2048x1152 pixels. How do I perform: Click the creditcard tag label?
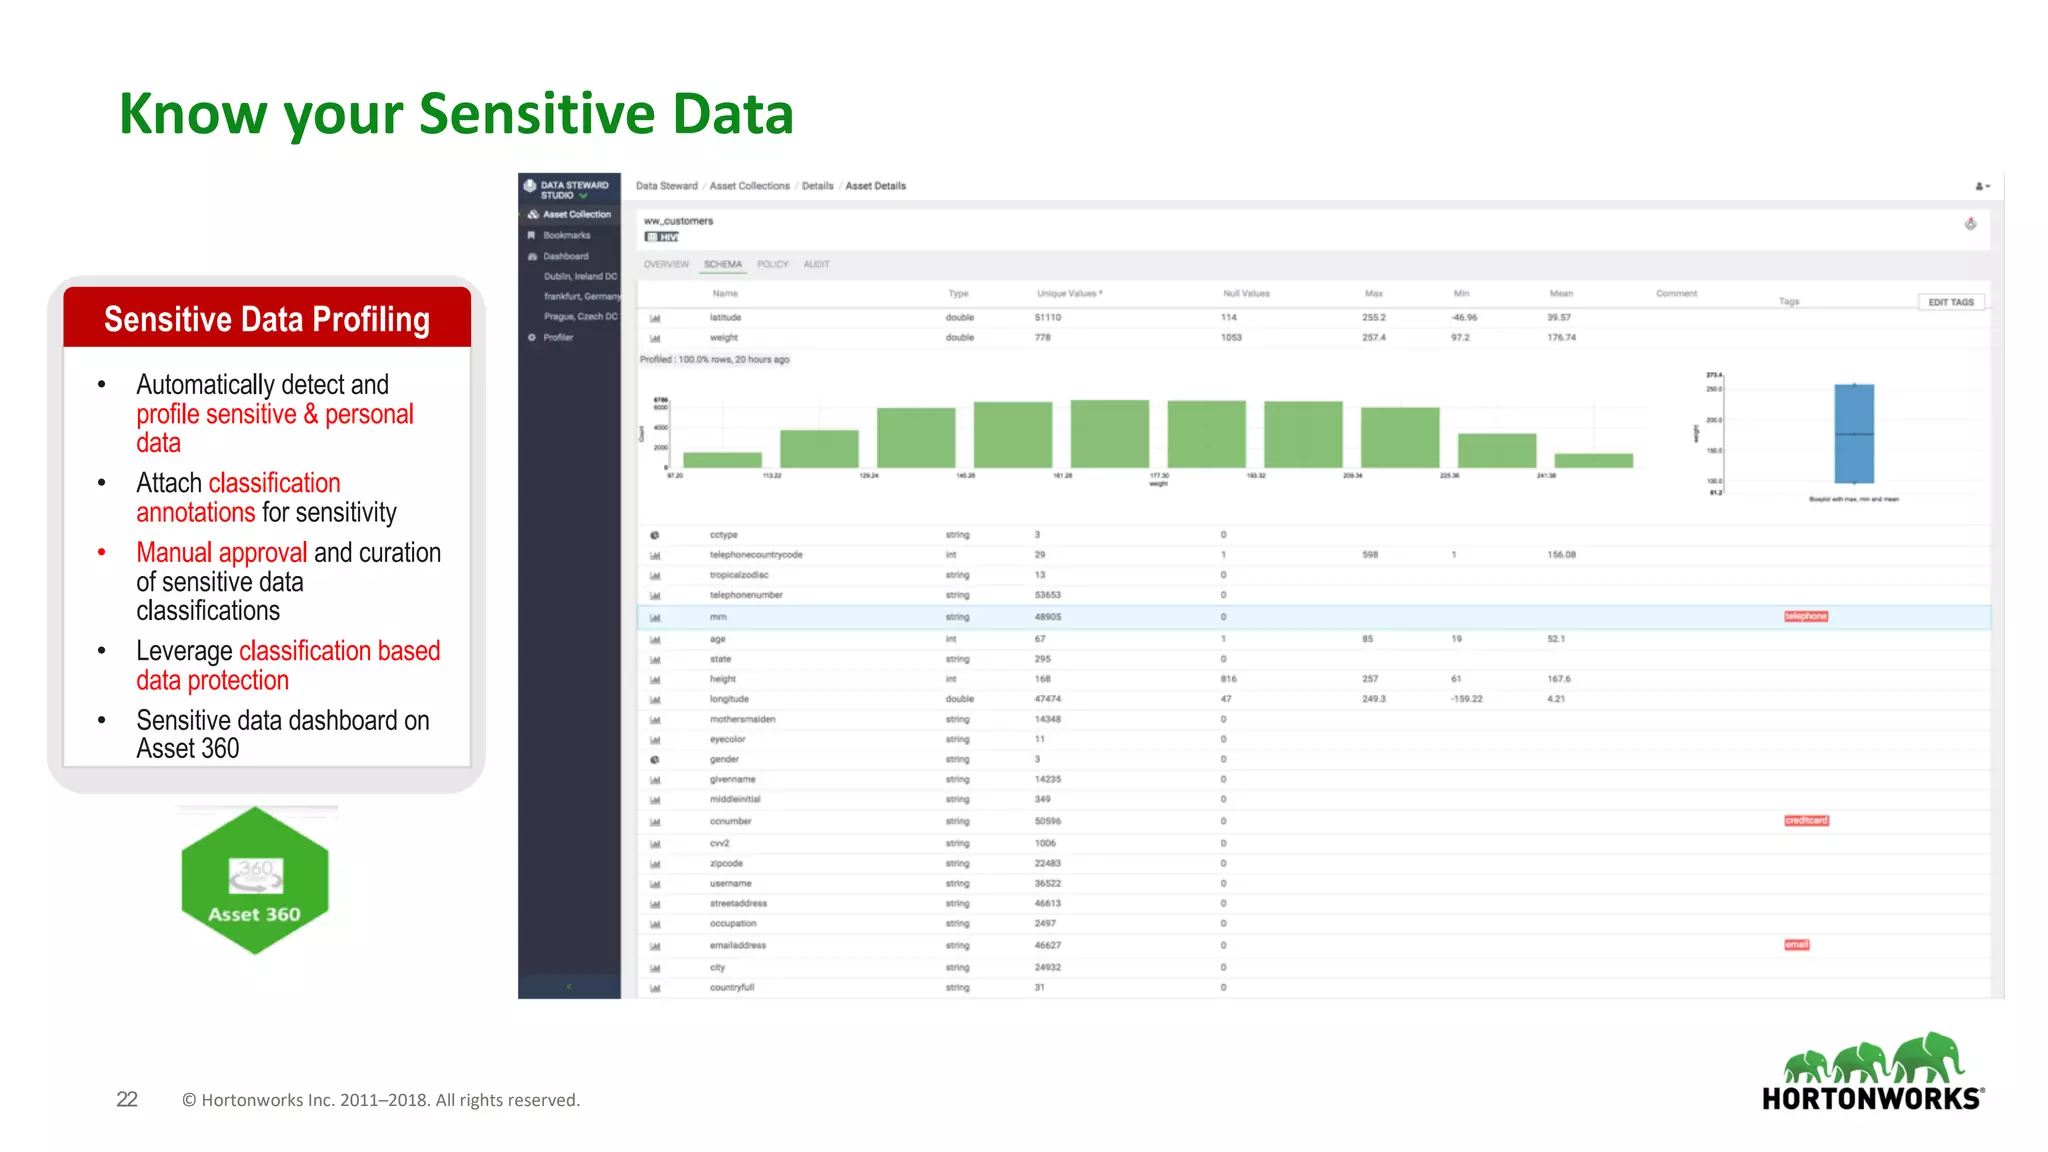click(1806, 820)
